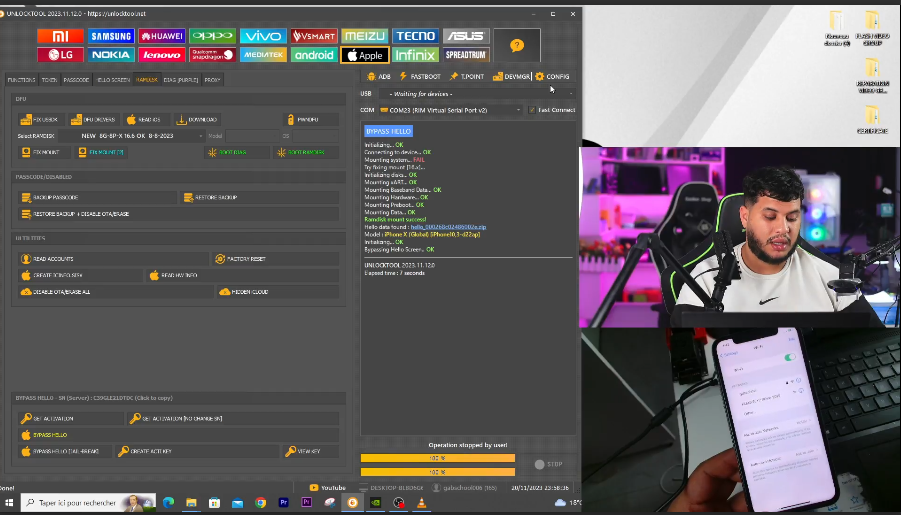Switch to the HELLO SCREEN tab

point(113,80)
